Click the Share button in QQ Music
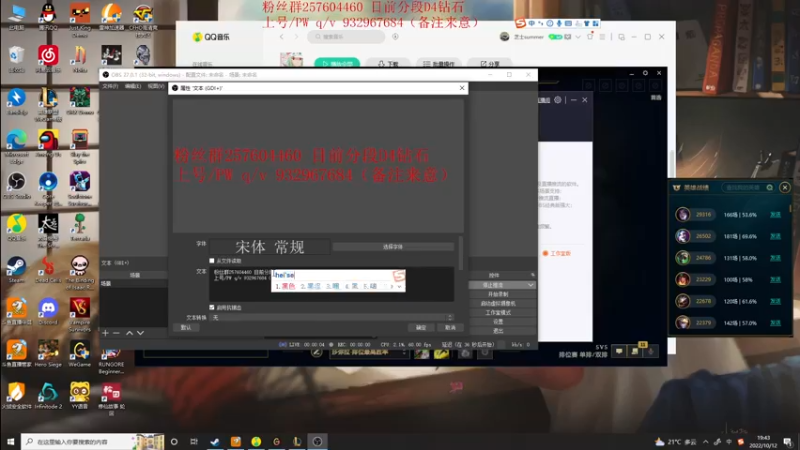800x450 pixels. pos(490,64)
